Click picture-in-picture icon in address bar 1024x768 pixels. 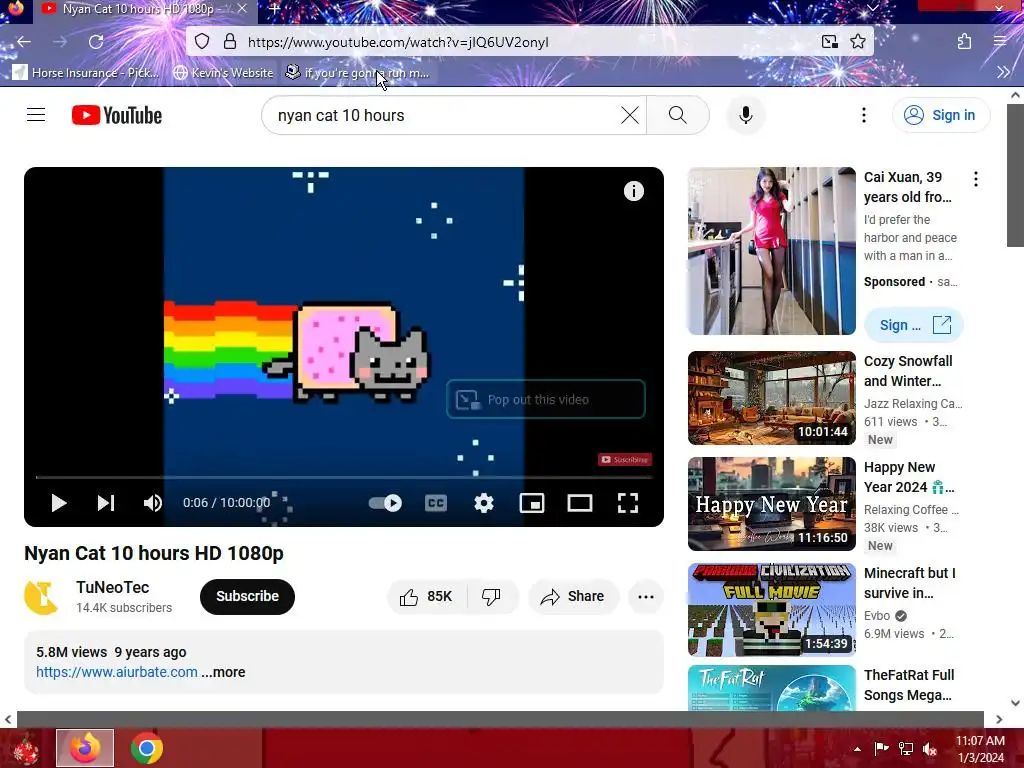[829, 42]
